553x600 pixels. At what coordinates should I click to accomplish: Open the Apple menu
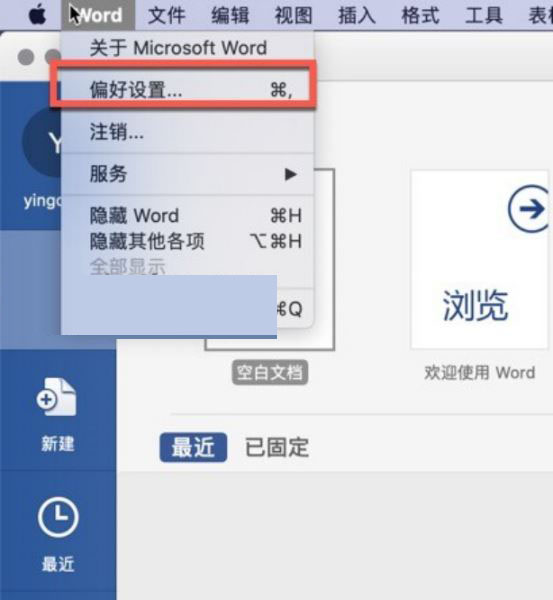[38, 15]
